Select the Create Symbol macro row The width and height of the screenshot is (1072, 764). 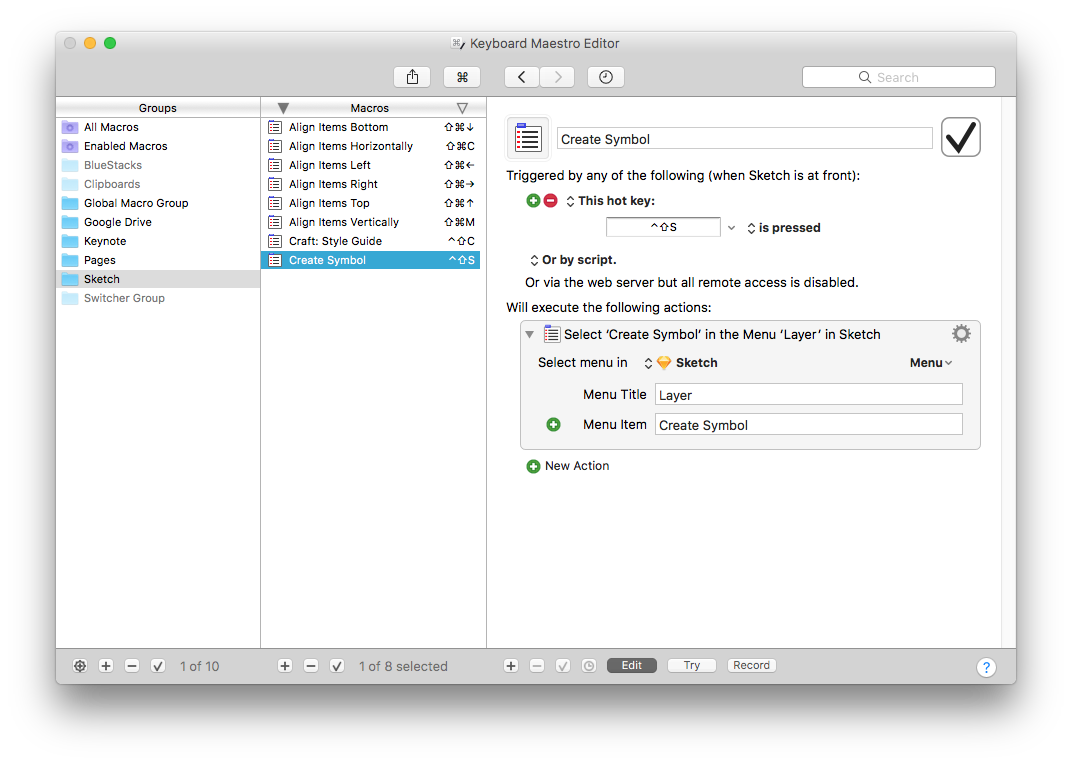(x=371, y=261)
